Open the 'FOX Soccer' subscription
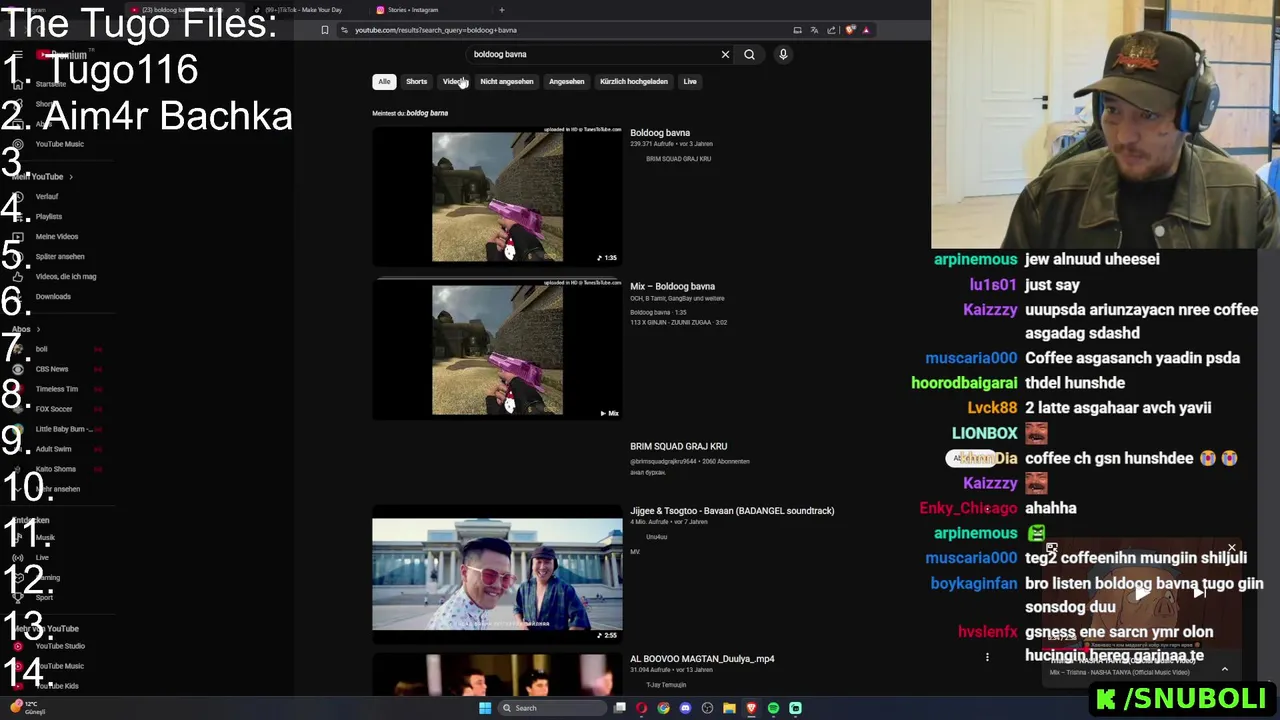This screenshot has width=1280, height=720. [x=54, y=409]
